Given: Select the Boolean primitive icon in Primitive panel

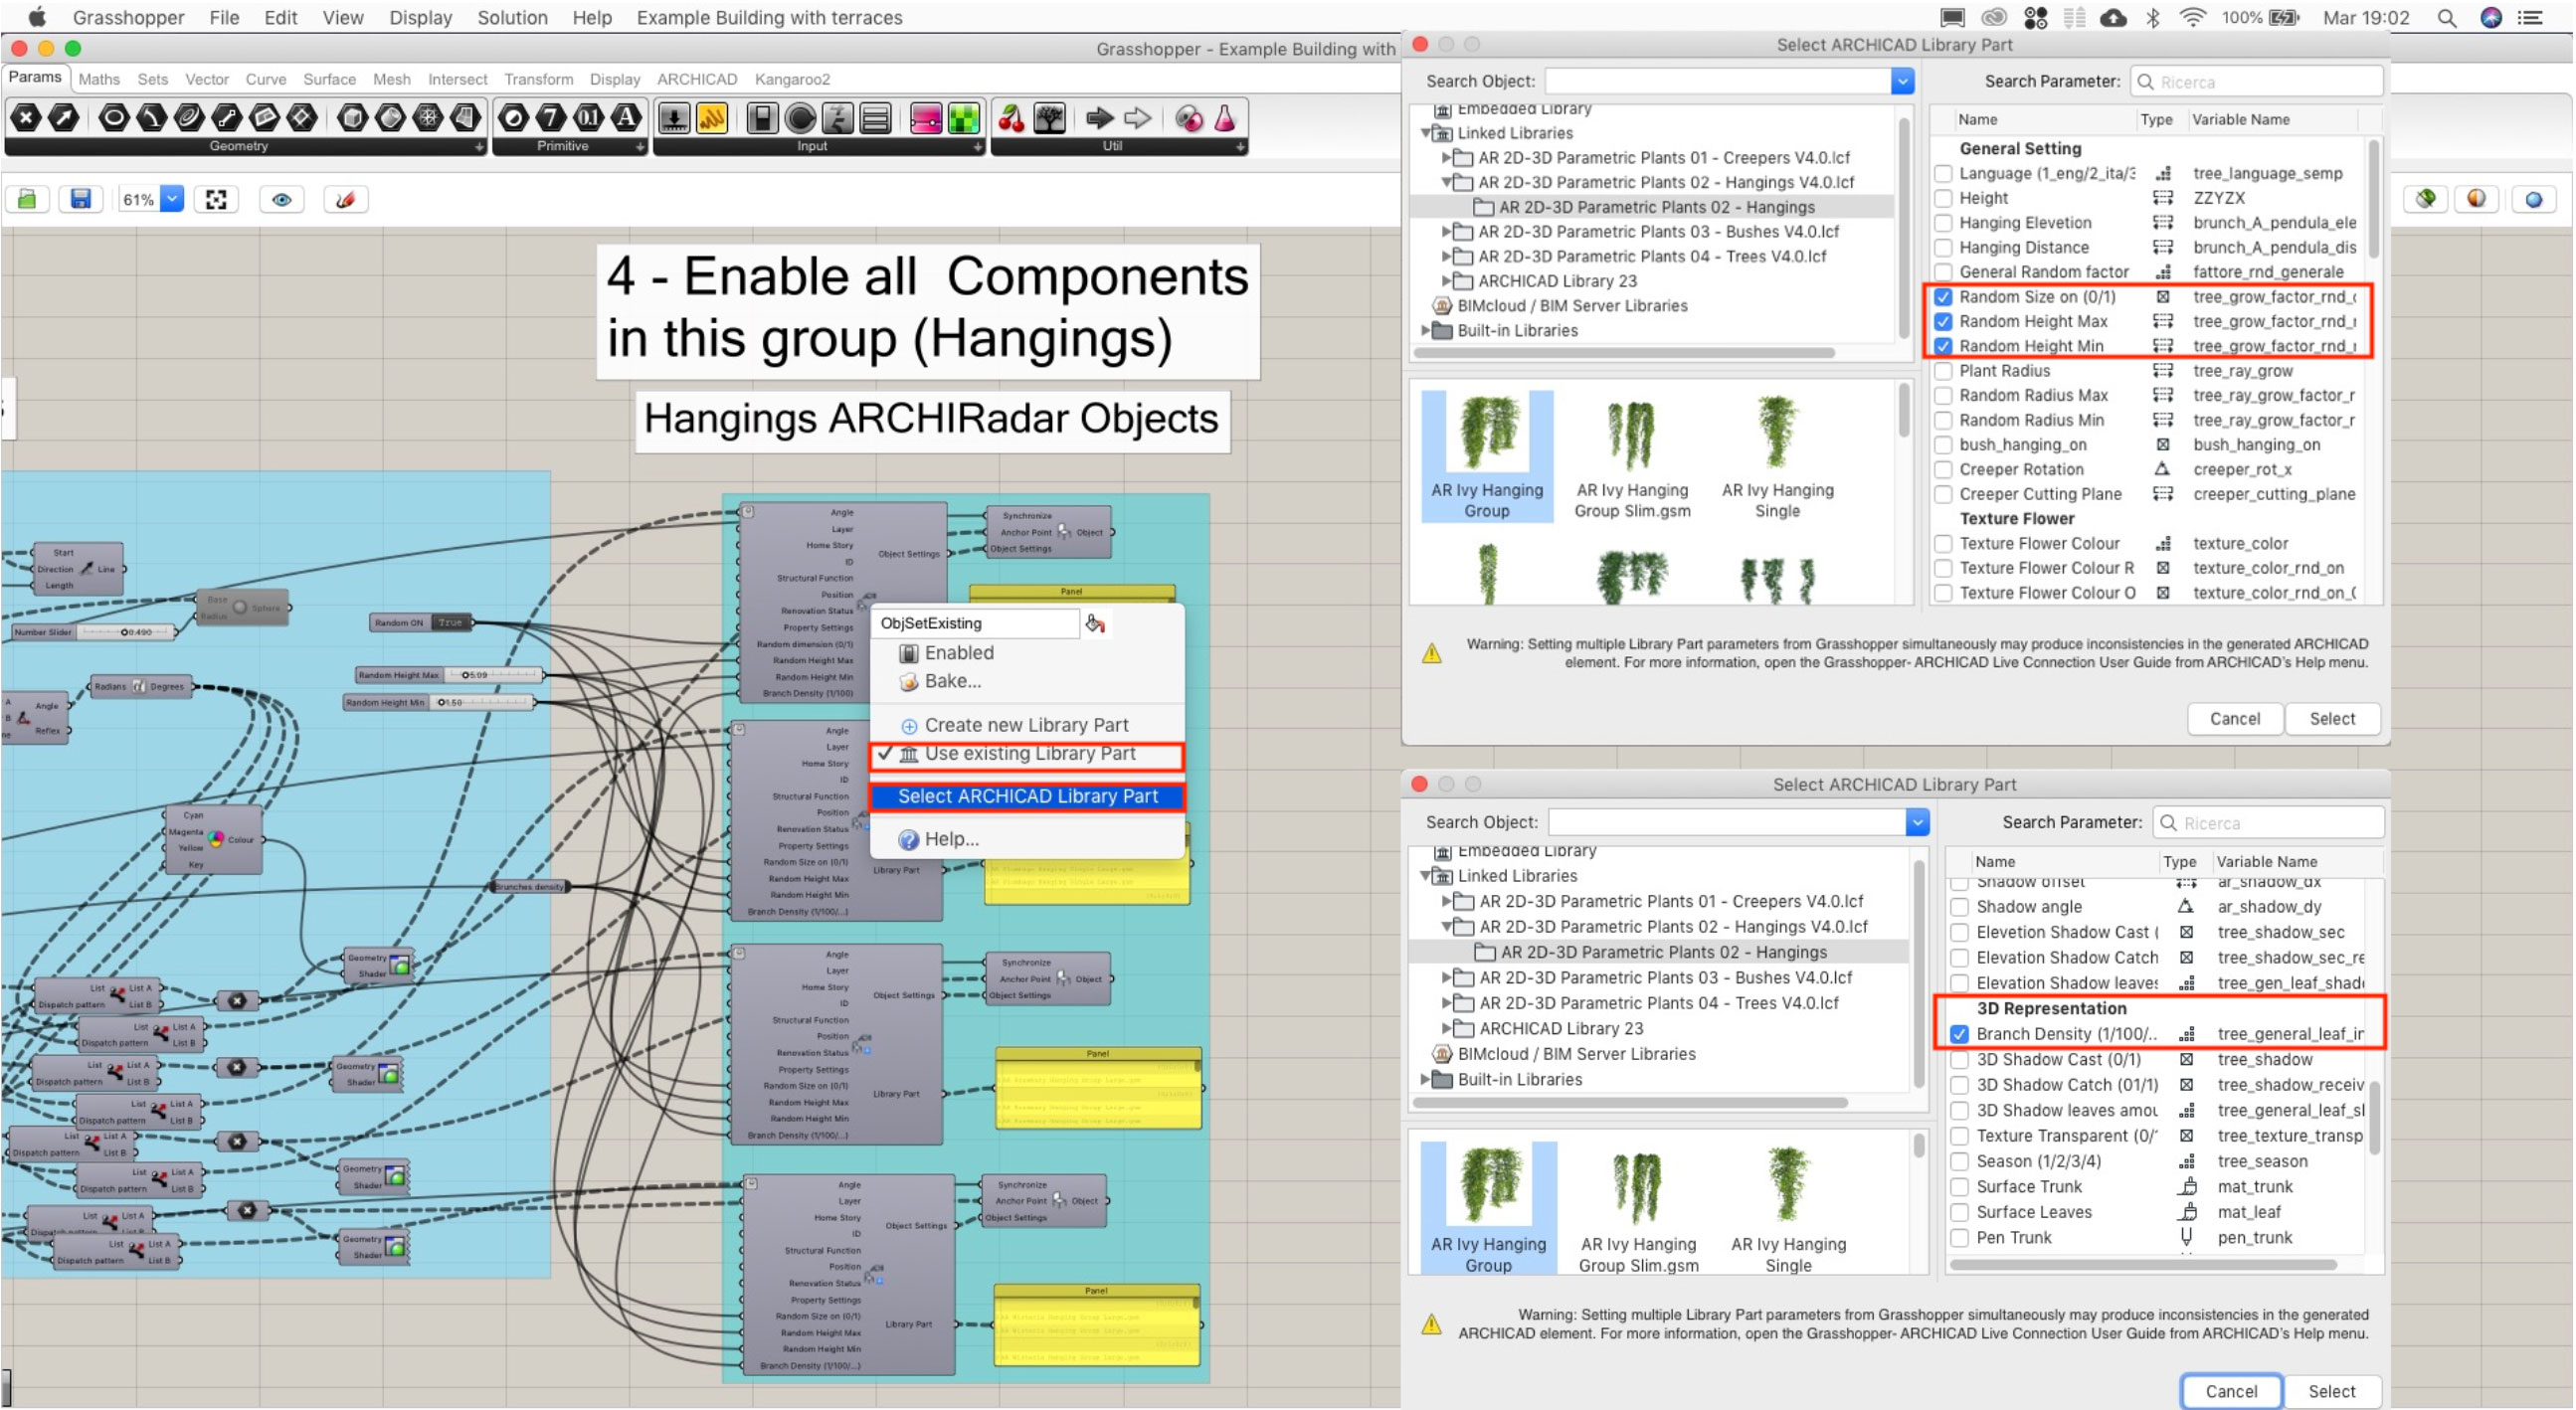Looking at the screenshot, I should (x=513, y=118).
